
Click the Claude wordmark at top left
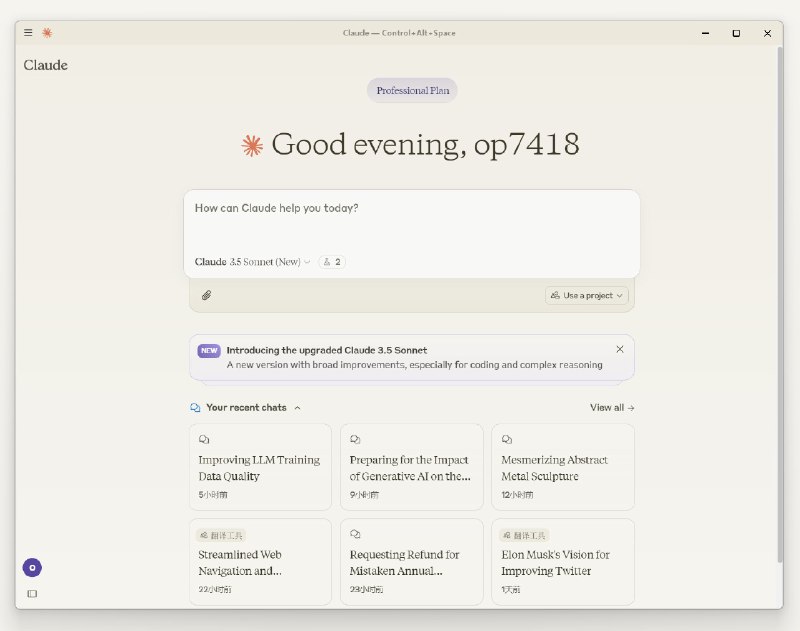click(x=45, y=65)
